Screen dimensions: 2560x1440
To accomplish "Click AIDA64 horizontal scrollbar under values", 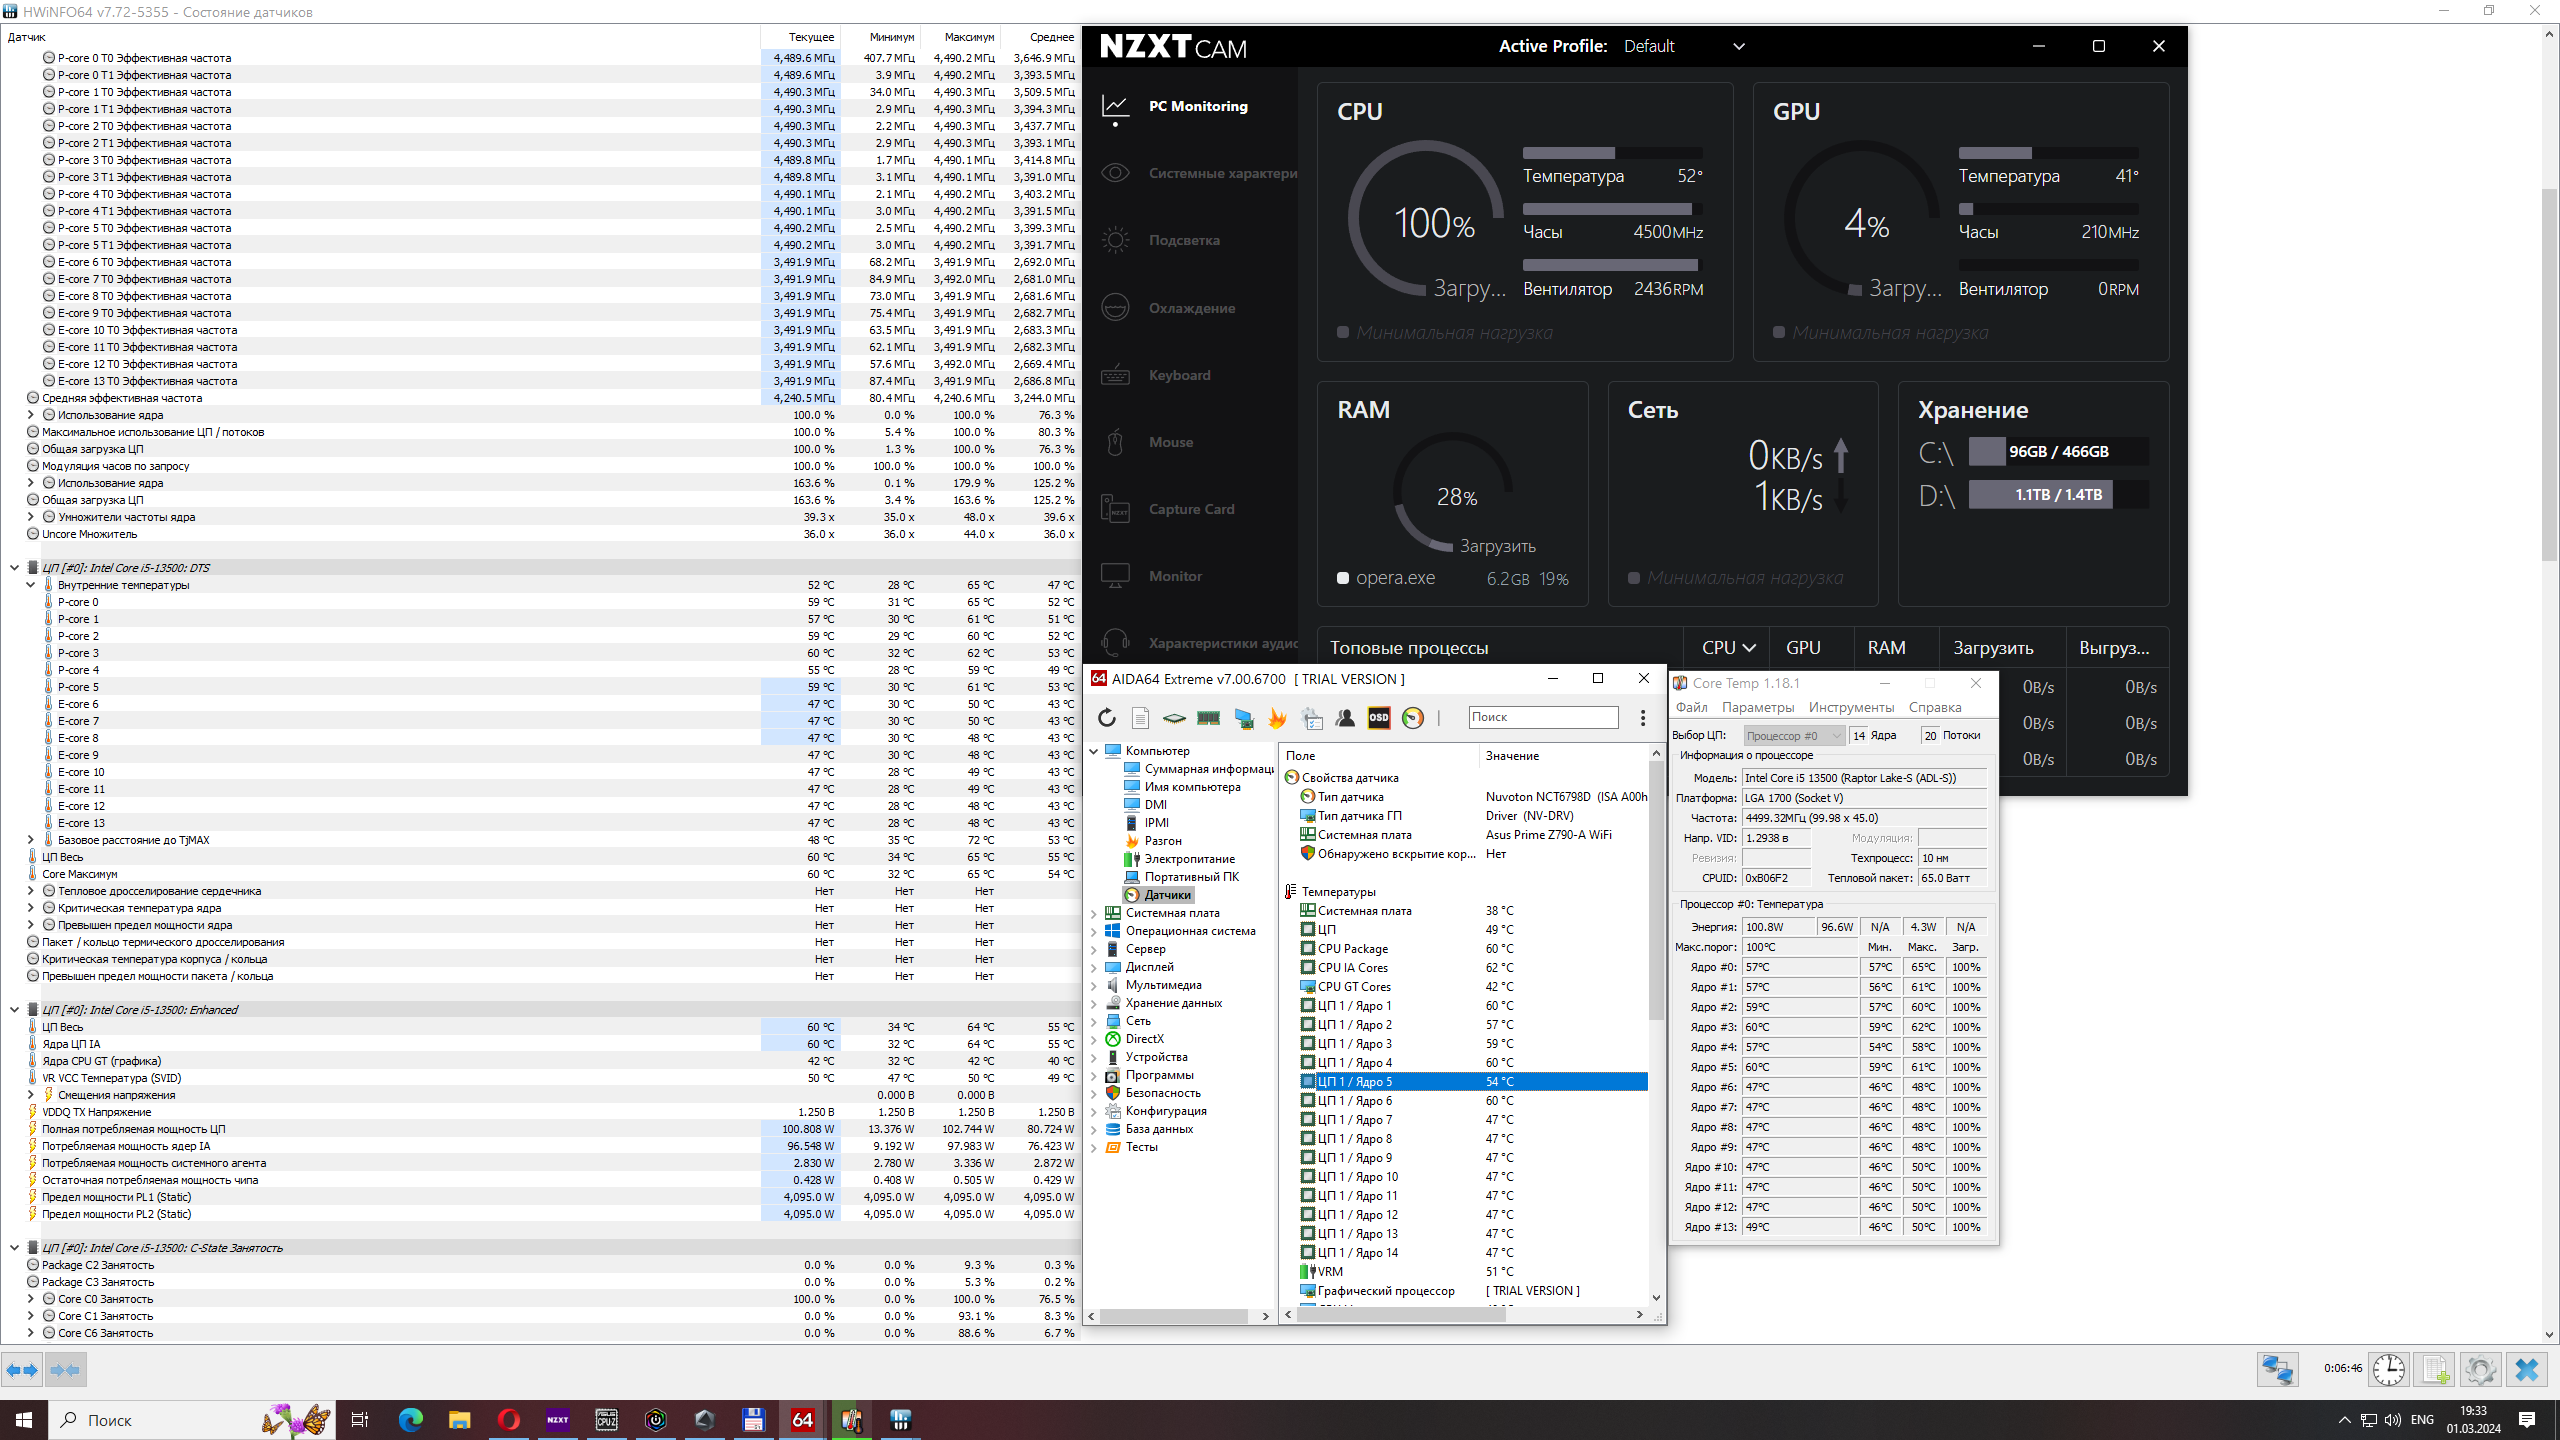I will pyautogui.click(x=1400, y=1315).
